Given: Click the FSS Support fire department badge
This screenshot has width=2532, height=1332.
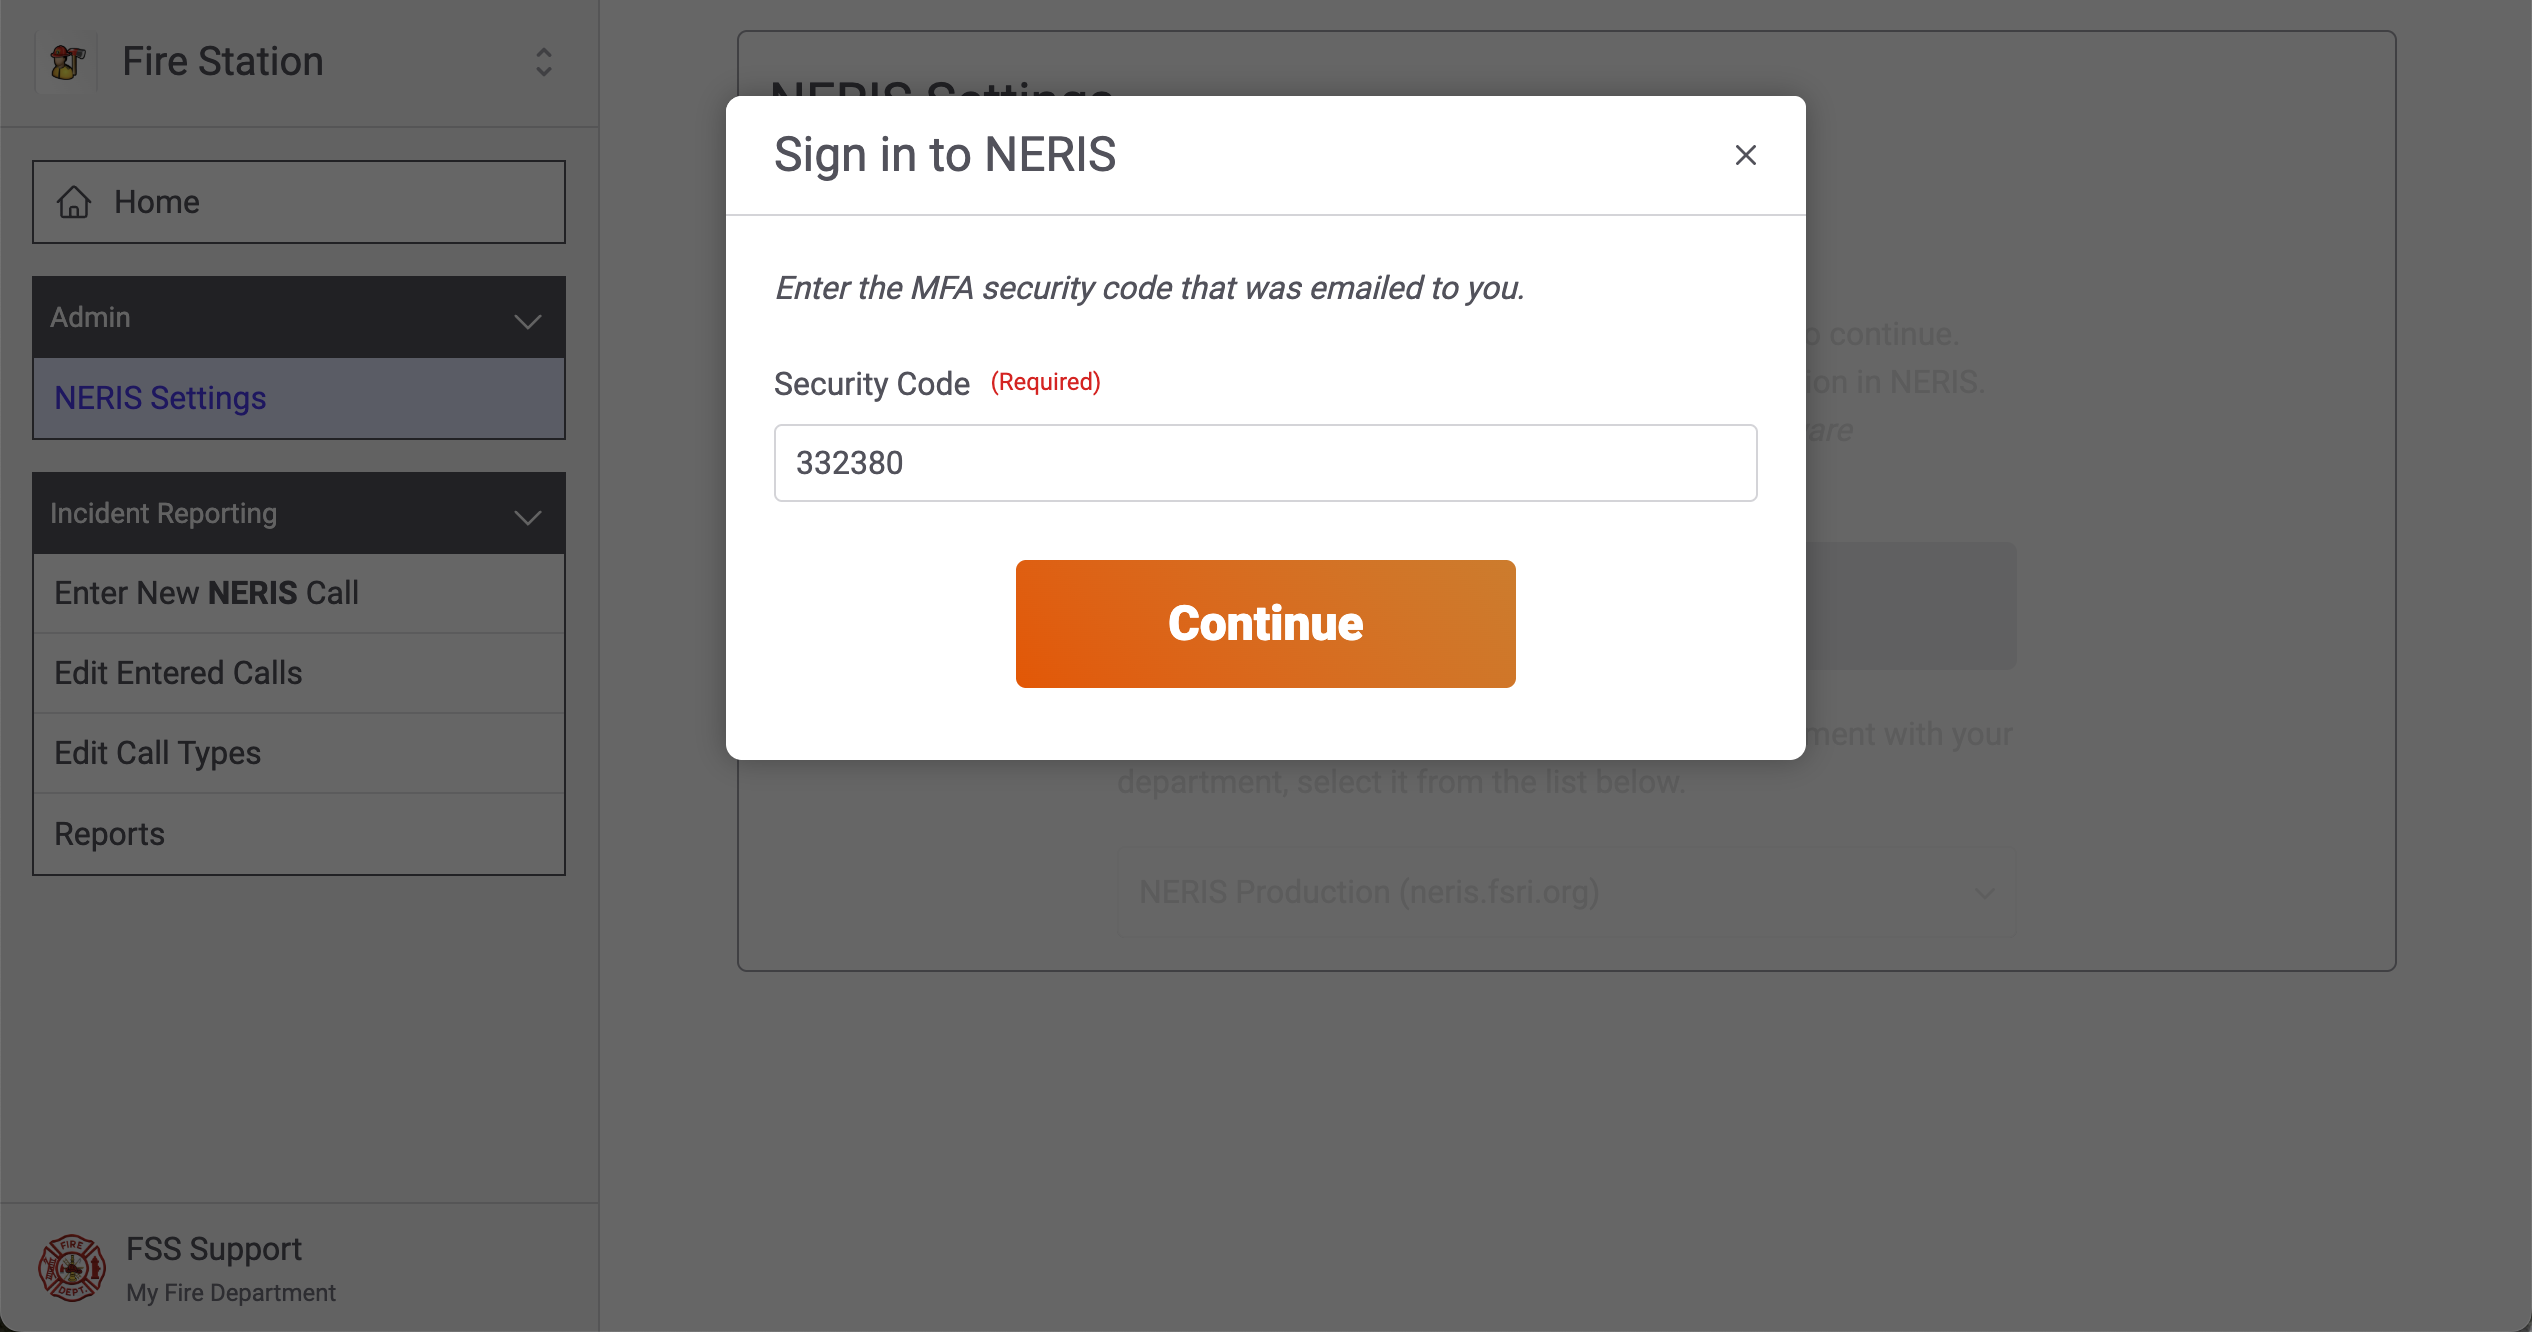Looking at the screenshot, I should pyautogui.click(x=71, y=1268).
